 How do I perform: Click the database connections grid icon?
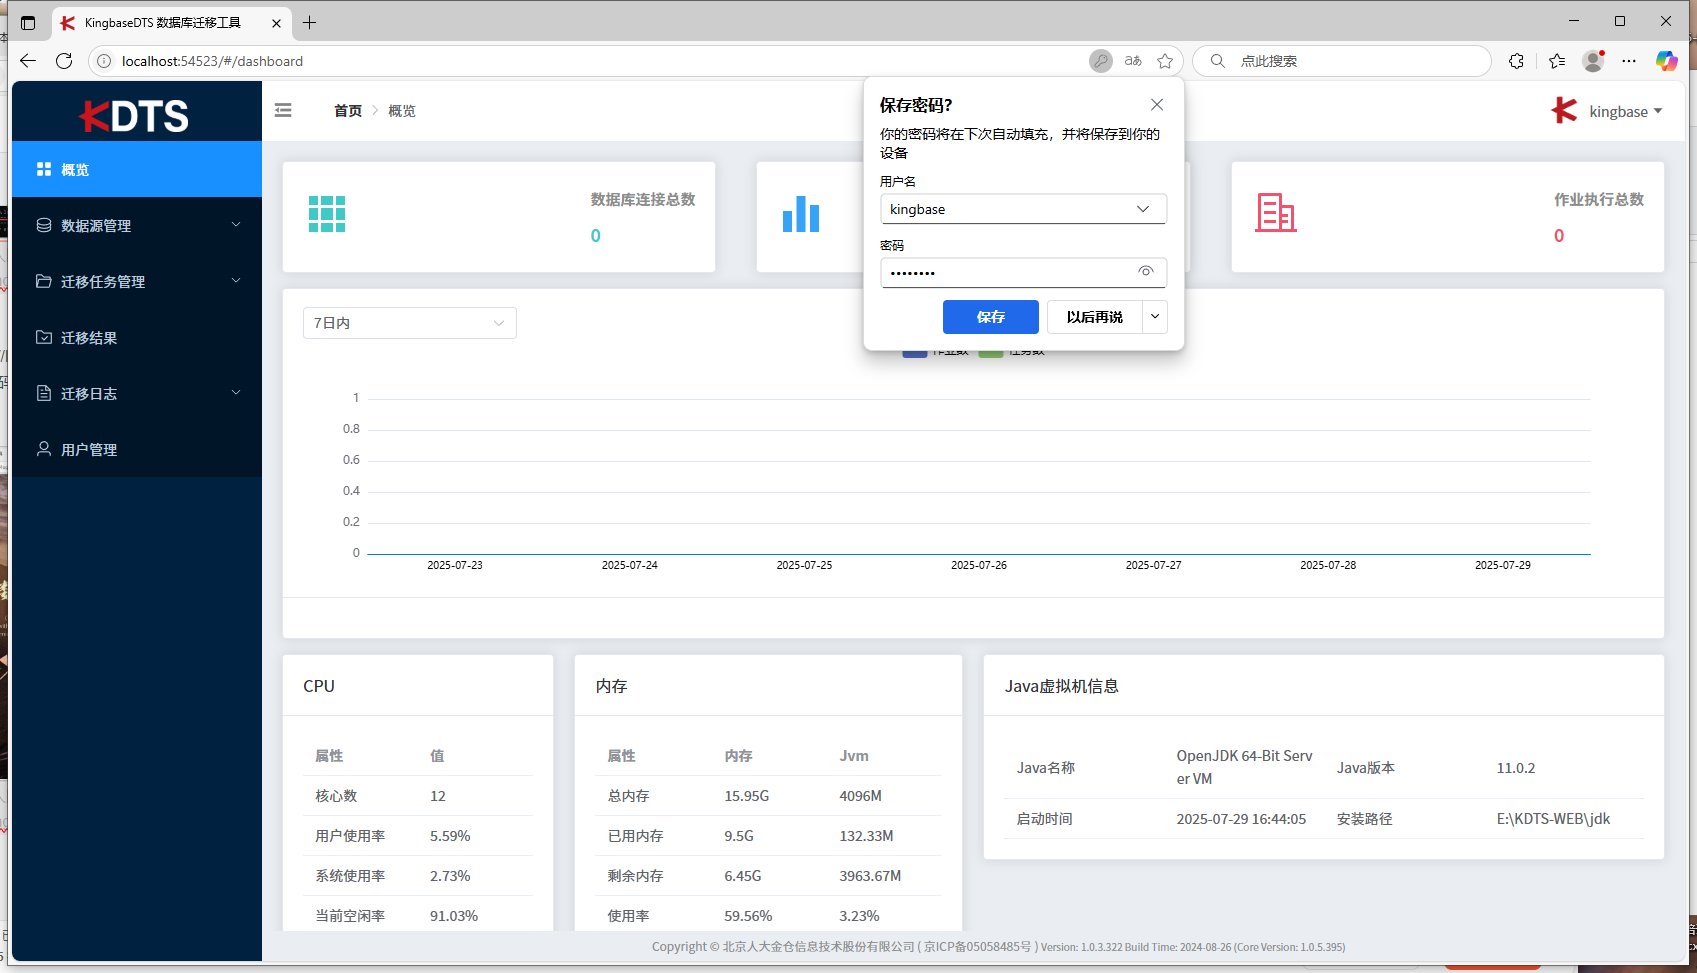(x=327, y=214)
